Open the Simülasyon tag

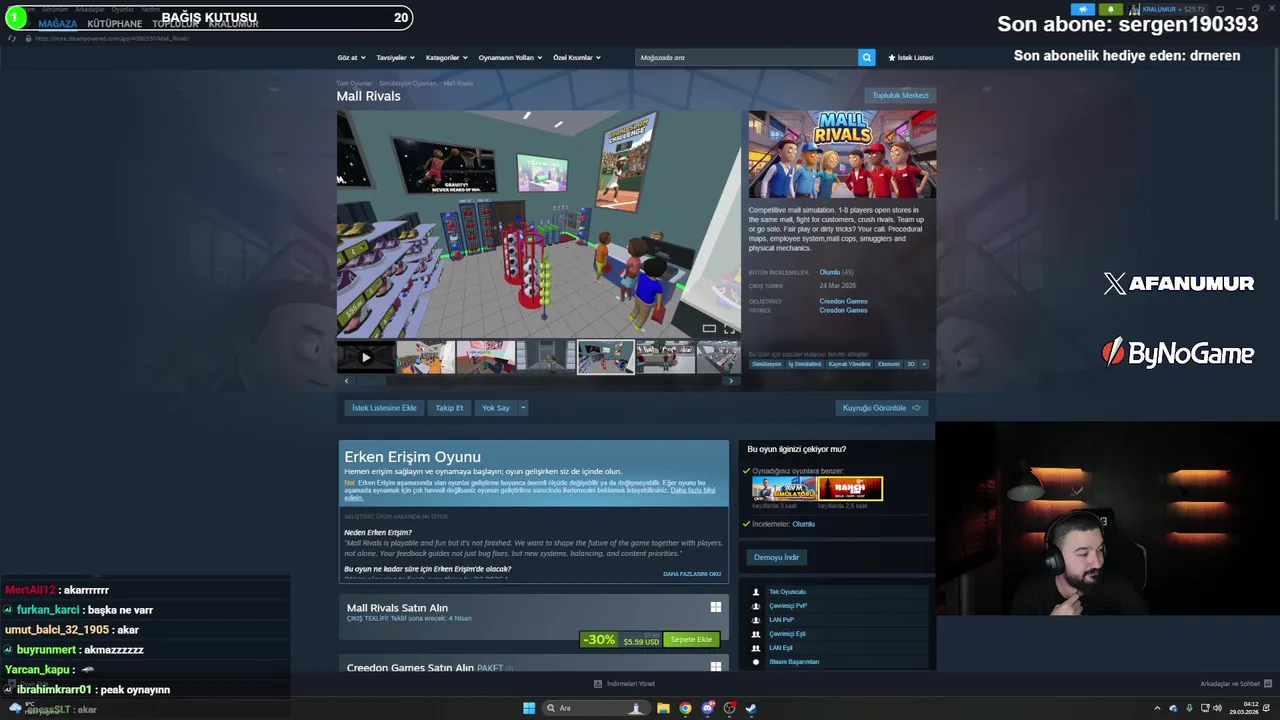click(x=767, y=364)
